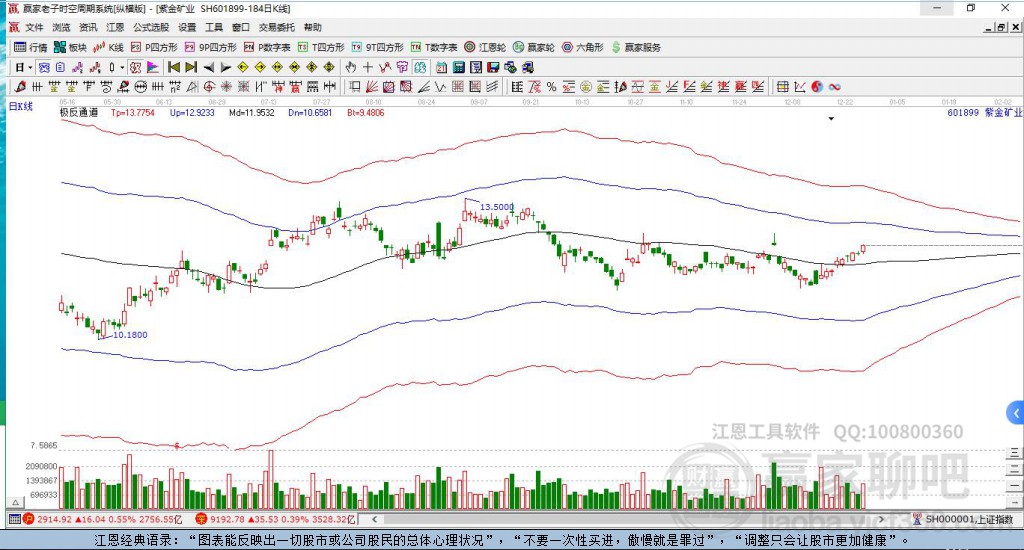Viewport: 1024px width, 550px height.
Task: Click the up-triangle button at volume pane corner
Action: pos(16,502)
